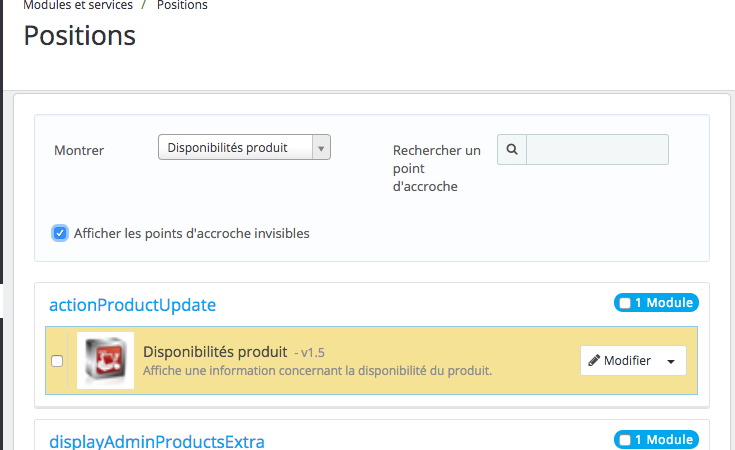Image resolution: width=735 pixels, height=450 pixels.
Task: Tick the Disponibilités produit module row checkbox
Action: click(57, 361)
